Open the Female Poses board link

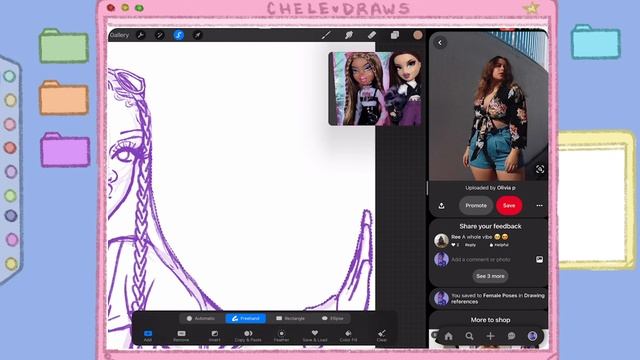(x=500, y=296)
